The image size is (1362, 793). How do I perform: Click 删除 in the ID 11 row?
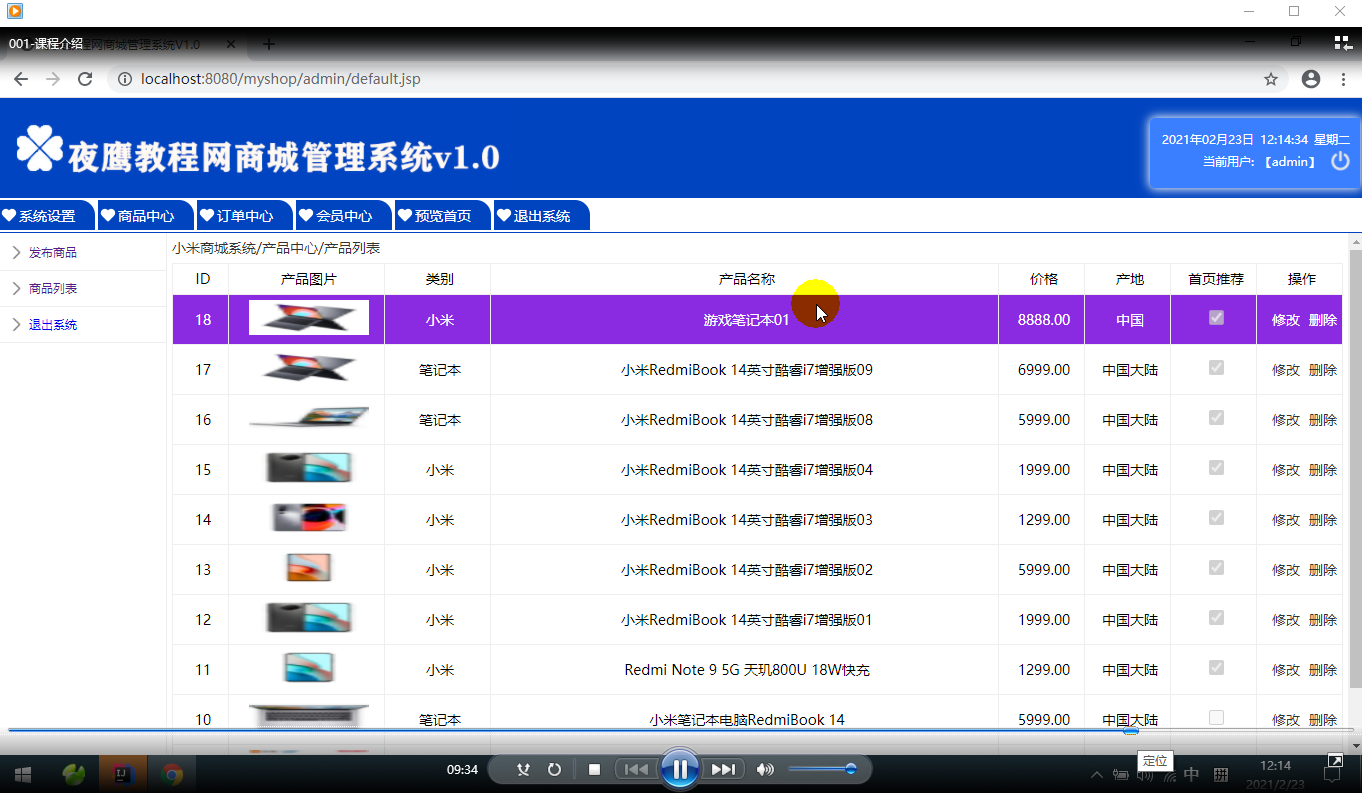pyautogui.click(x=1323, y=670)
